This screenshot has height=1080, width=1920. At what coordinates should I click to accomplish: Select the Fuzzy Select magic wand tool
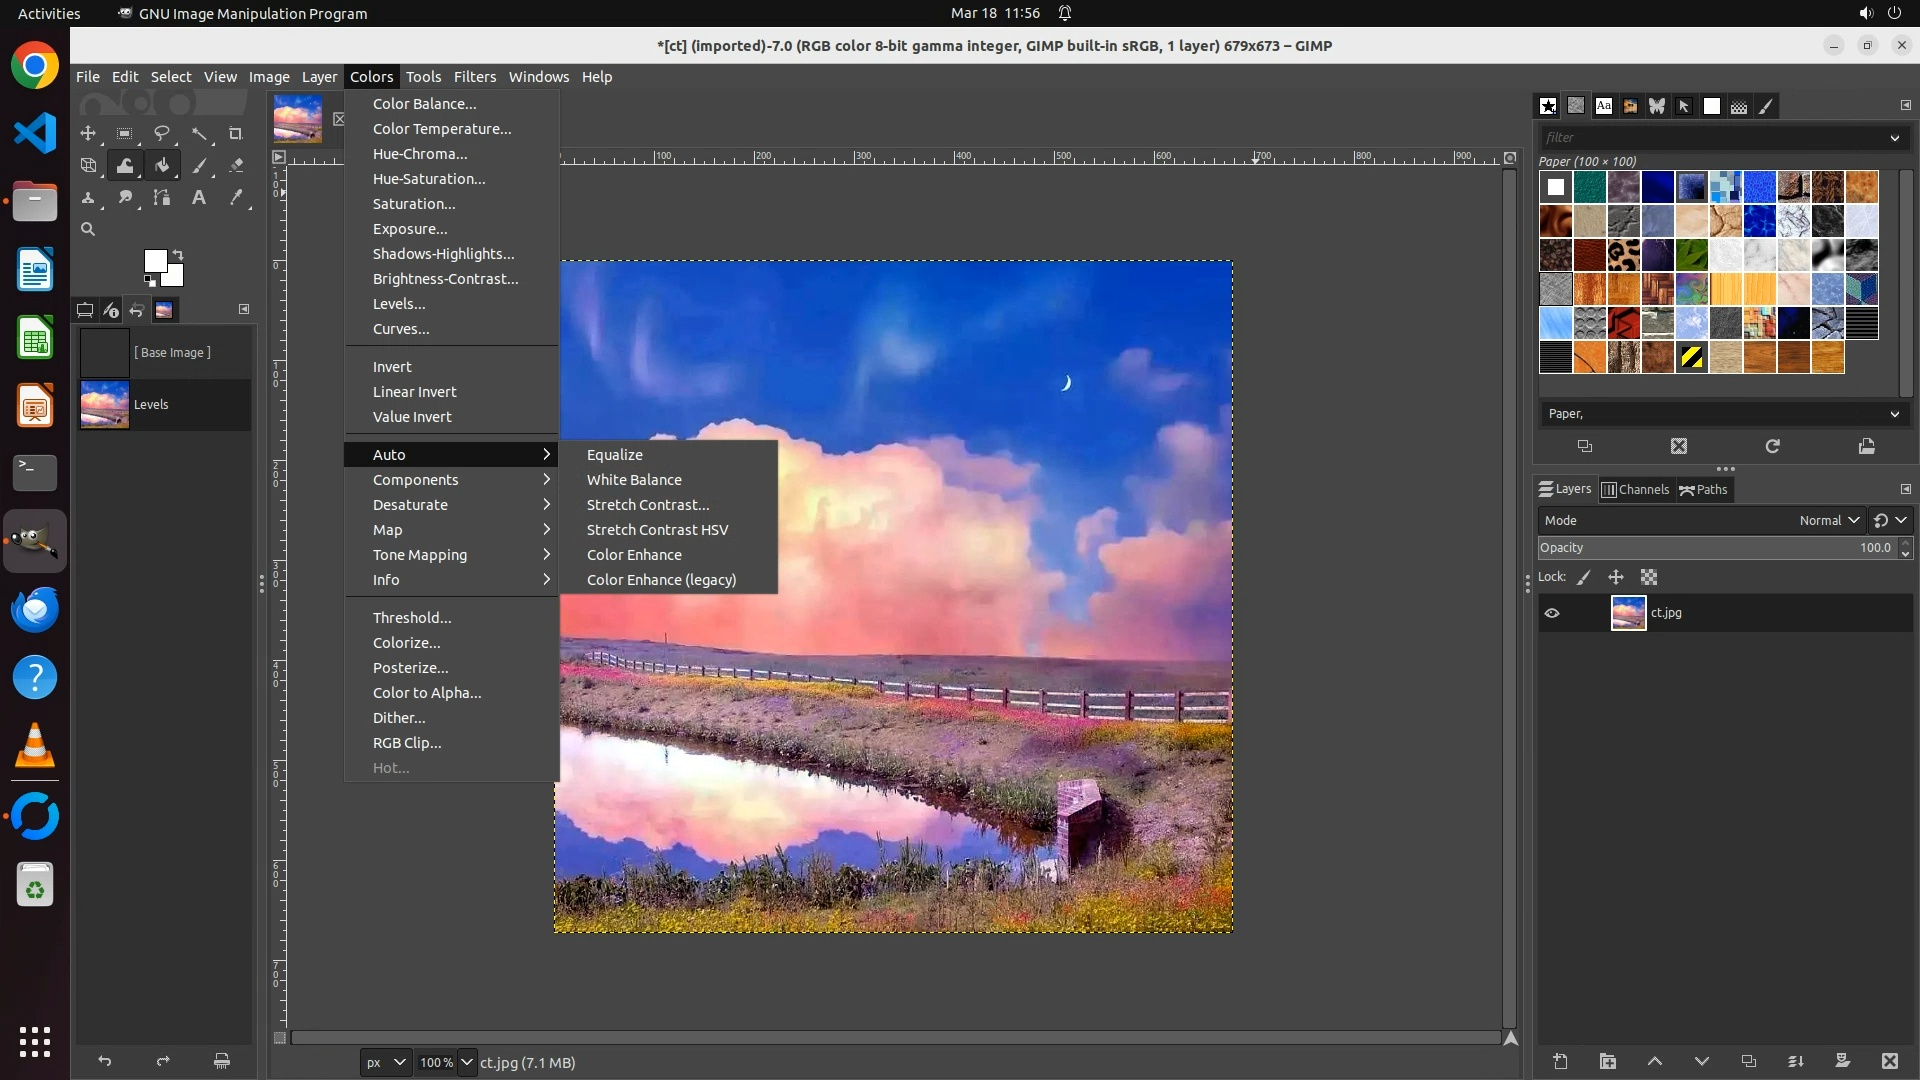200,133
